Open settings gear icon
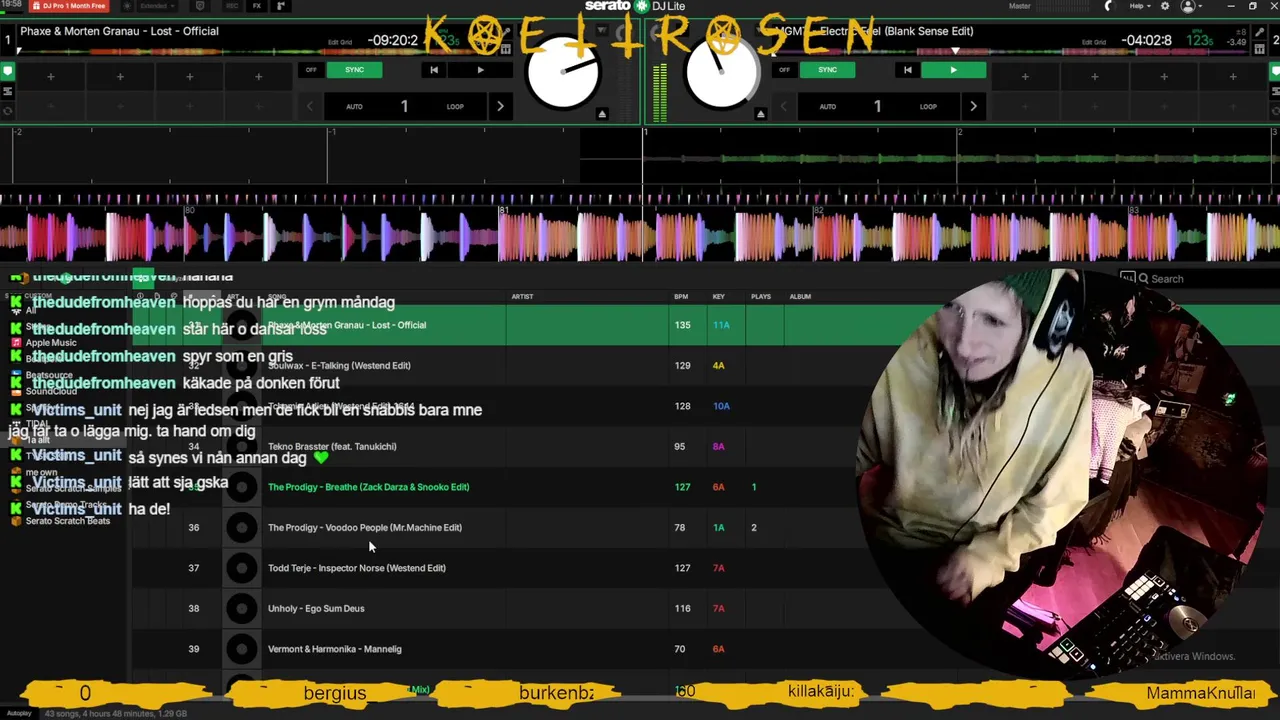The width and height of the screenshot is (1280, 720). [1164, 6]
